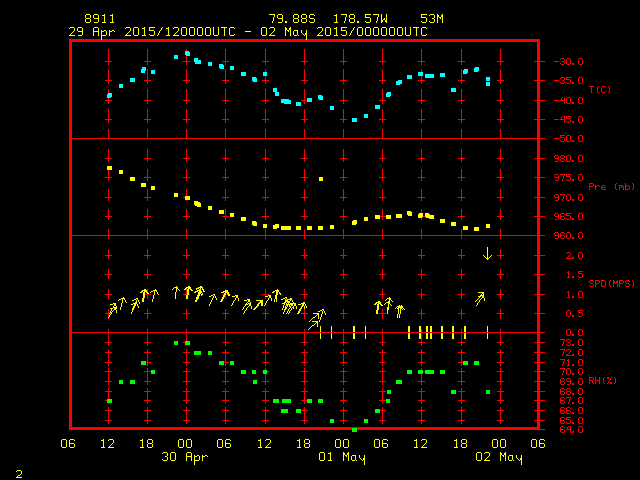Click the 71.0 humidity tick value
Image resolution: width=640 pixels, height=480 pixels.
571,362
